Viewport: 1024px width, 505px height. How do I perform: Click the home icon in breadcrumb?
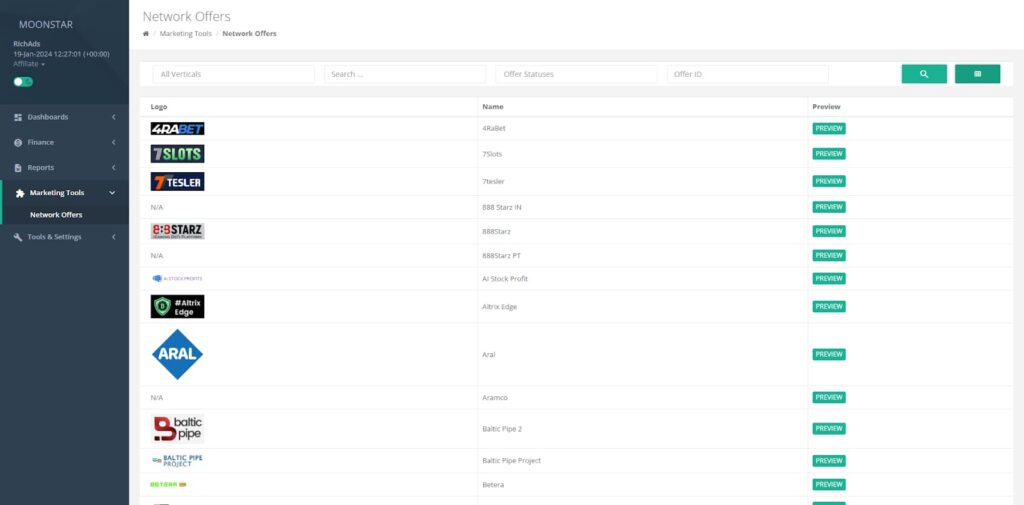(x=146, y=33)
